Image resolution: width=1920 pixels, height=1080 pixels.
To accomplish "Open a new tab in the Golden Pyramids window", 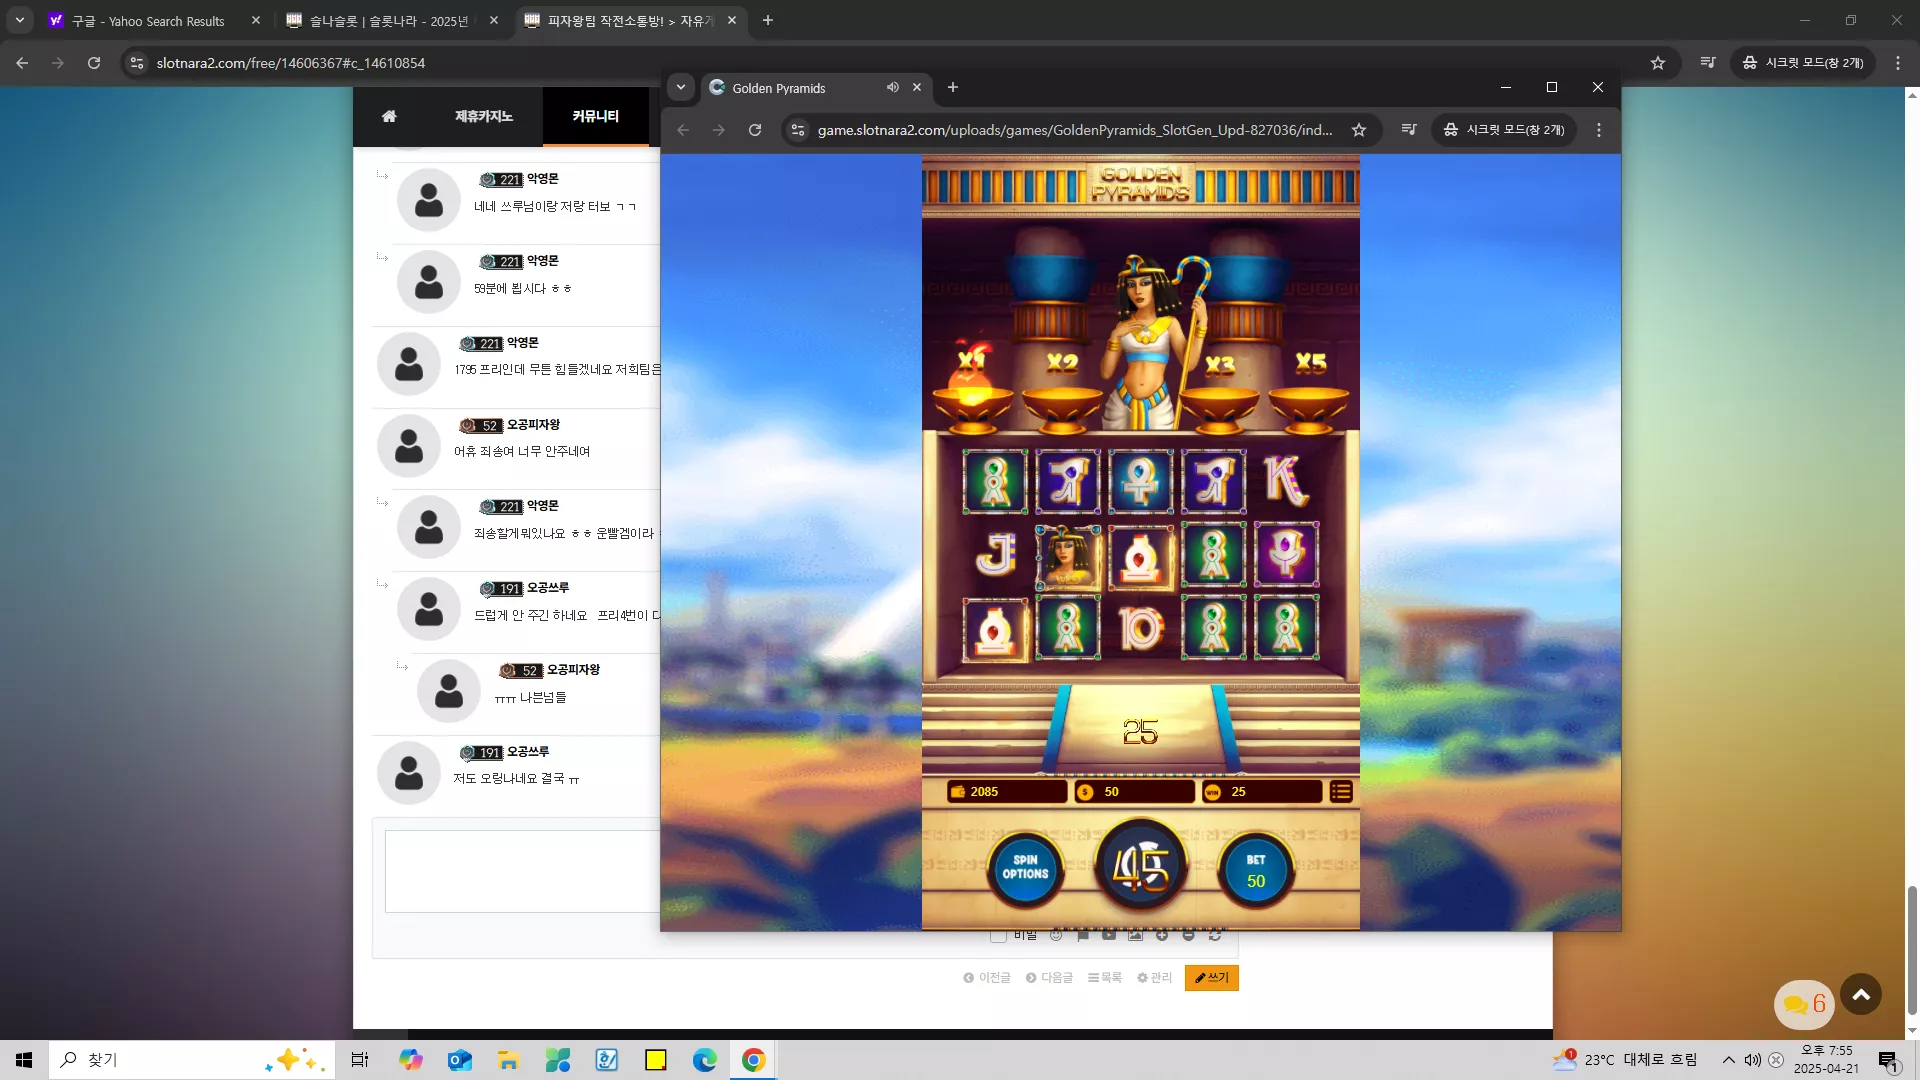I will click(953, 88).
